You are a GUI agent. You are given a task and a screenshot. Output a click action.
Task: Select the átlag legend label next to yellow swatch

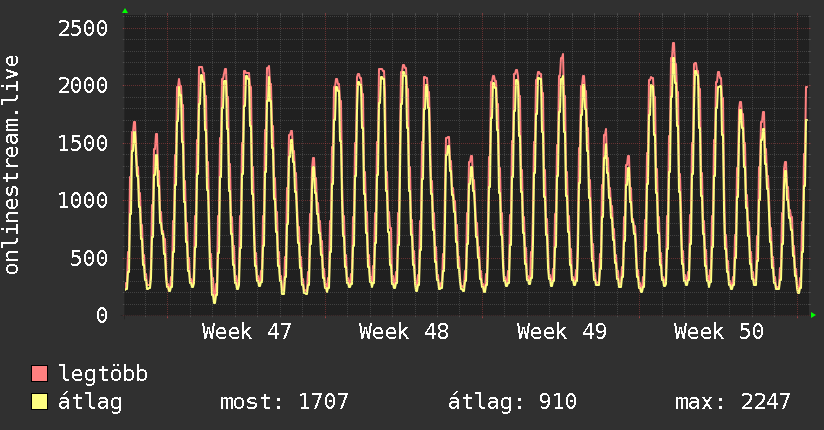(x=90, y=402)
